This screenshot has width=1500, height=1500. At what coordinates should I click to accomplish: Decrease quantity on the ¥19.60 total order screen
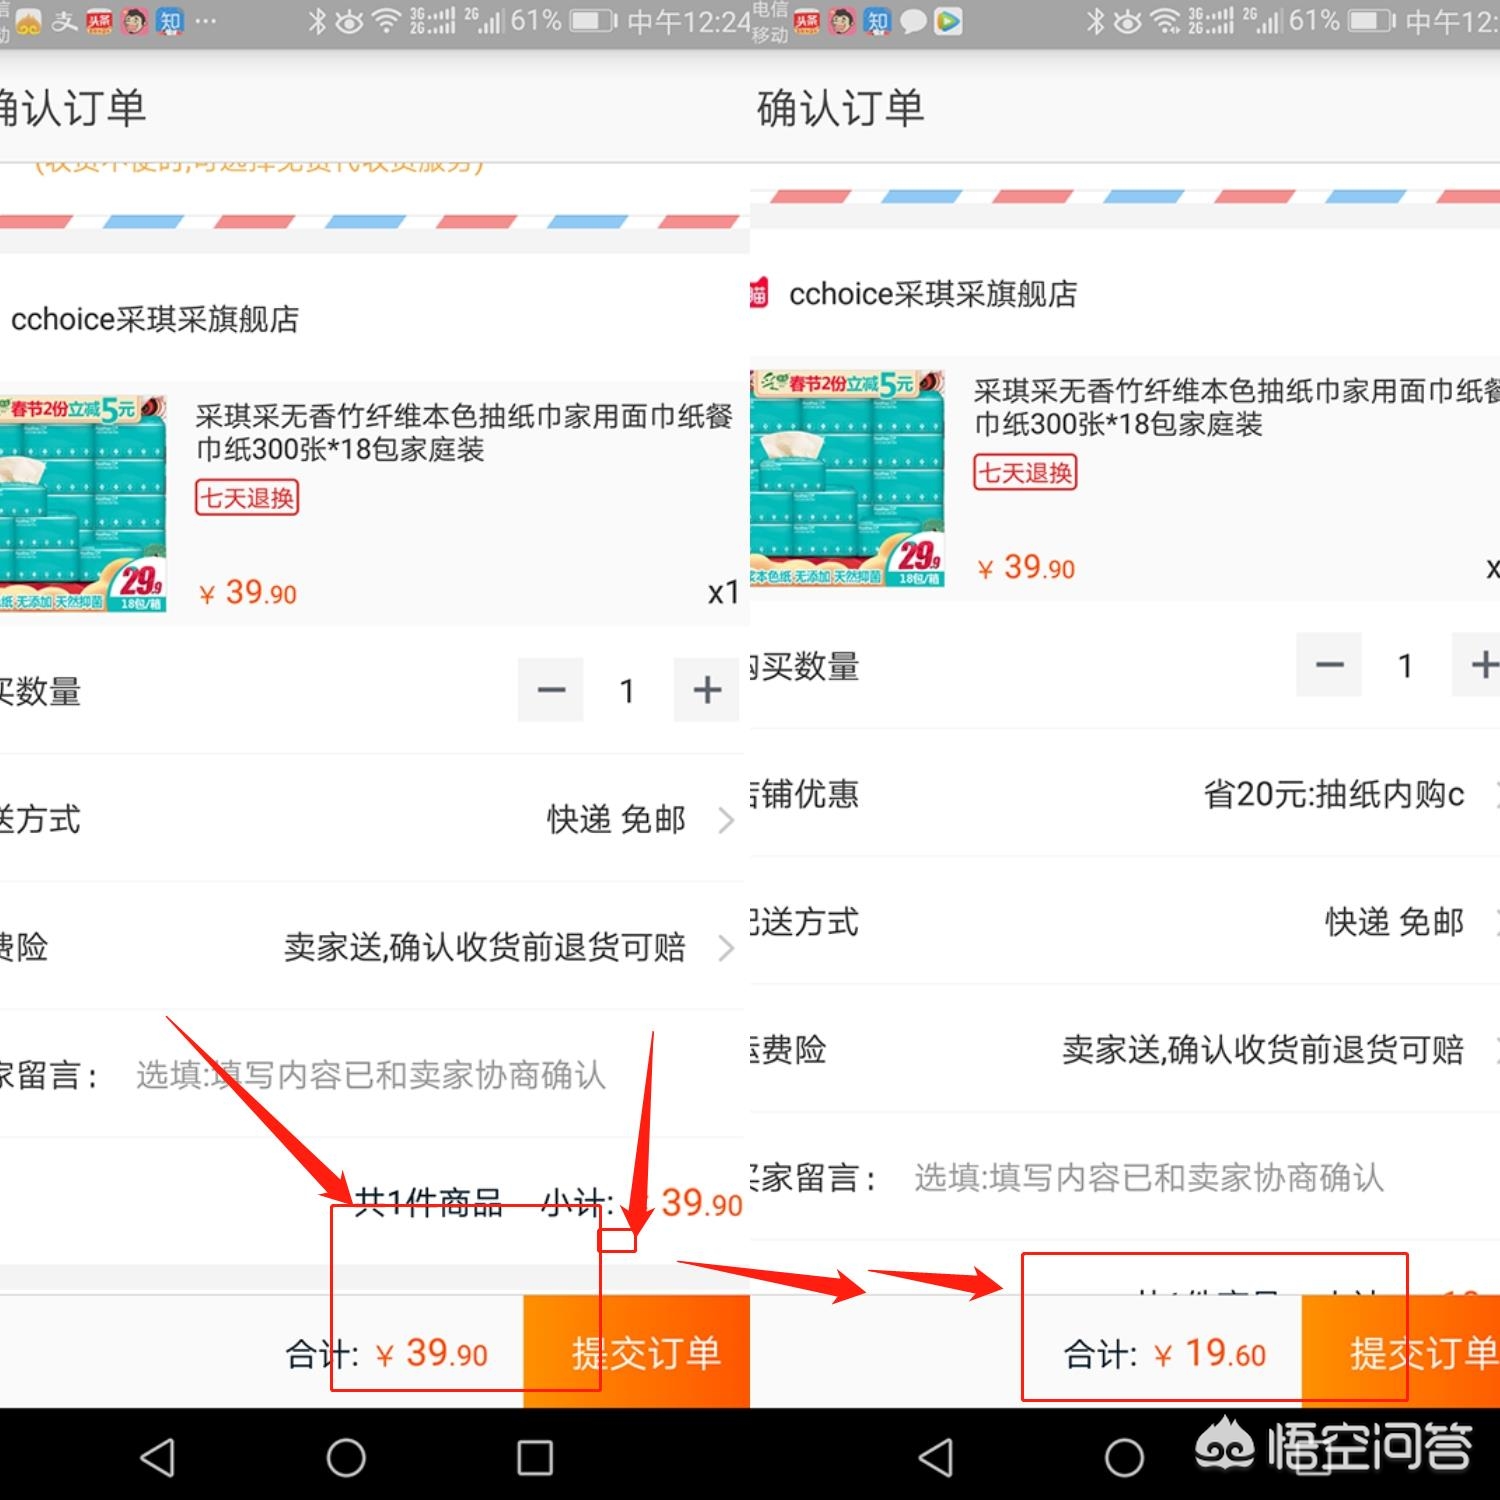(x=1329, y=664)
